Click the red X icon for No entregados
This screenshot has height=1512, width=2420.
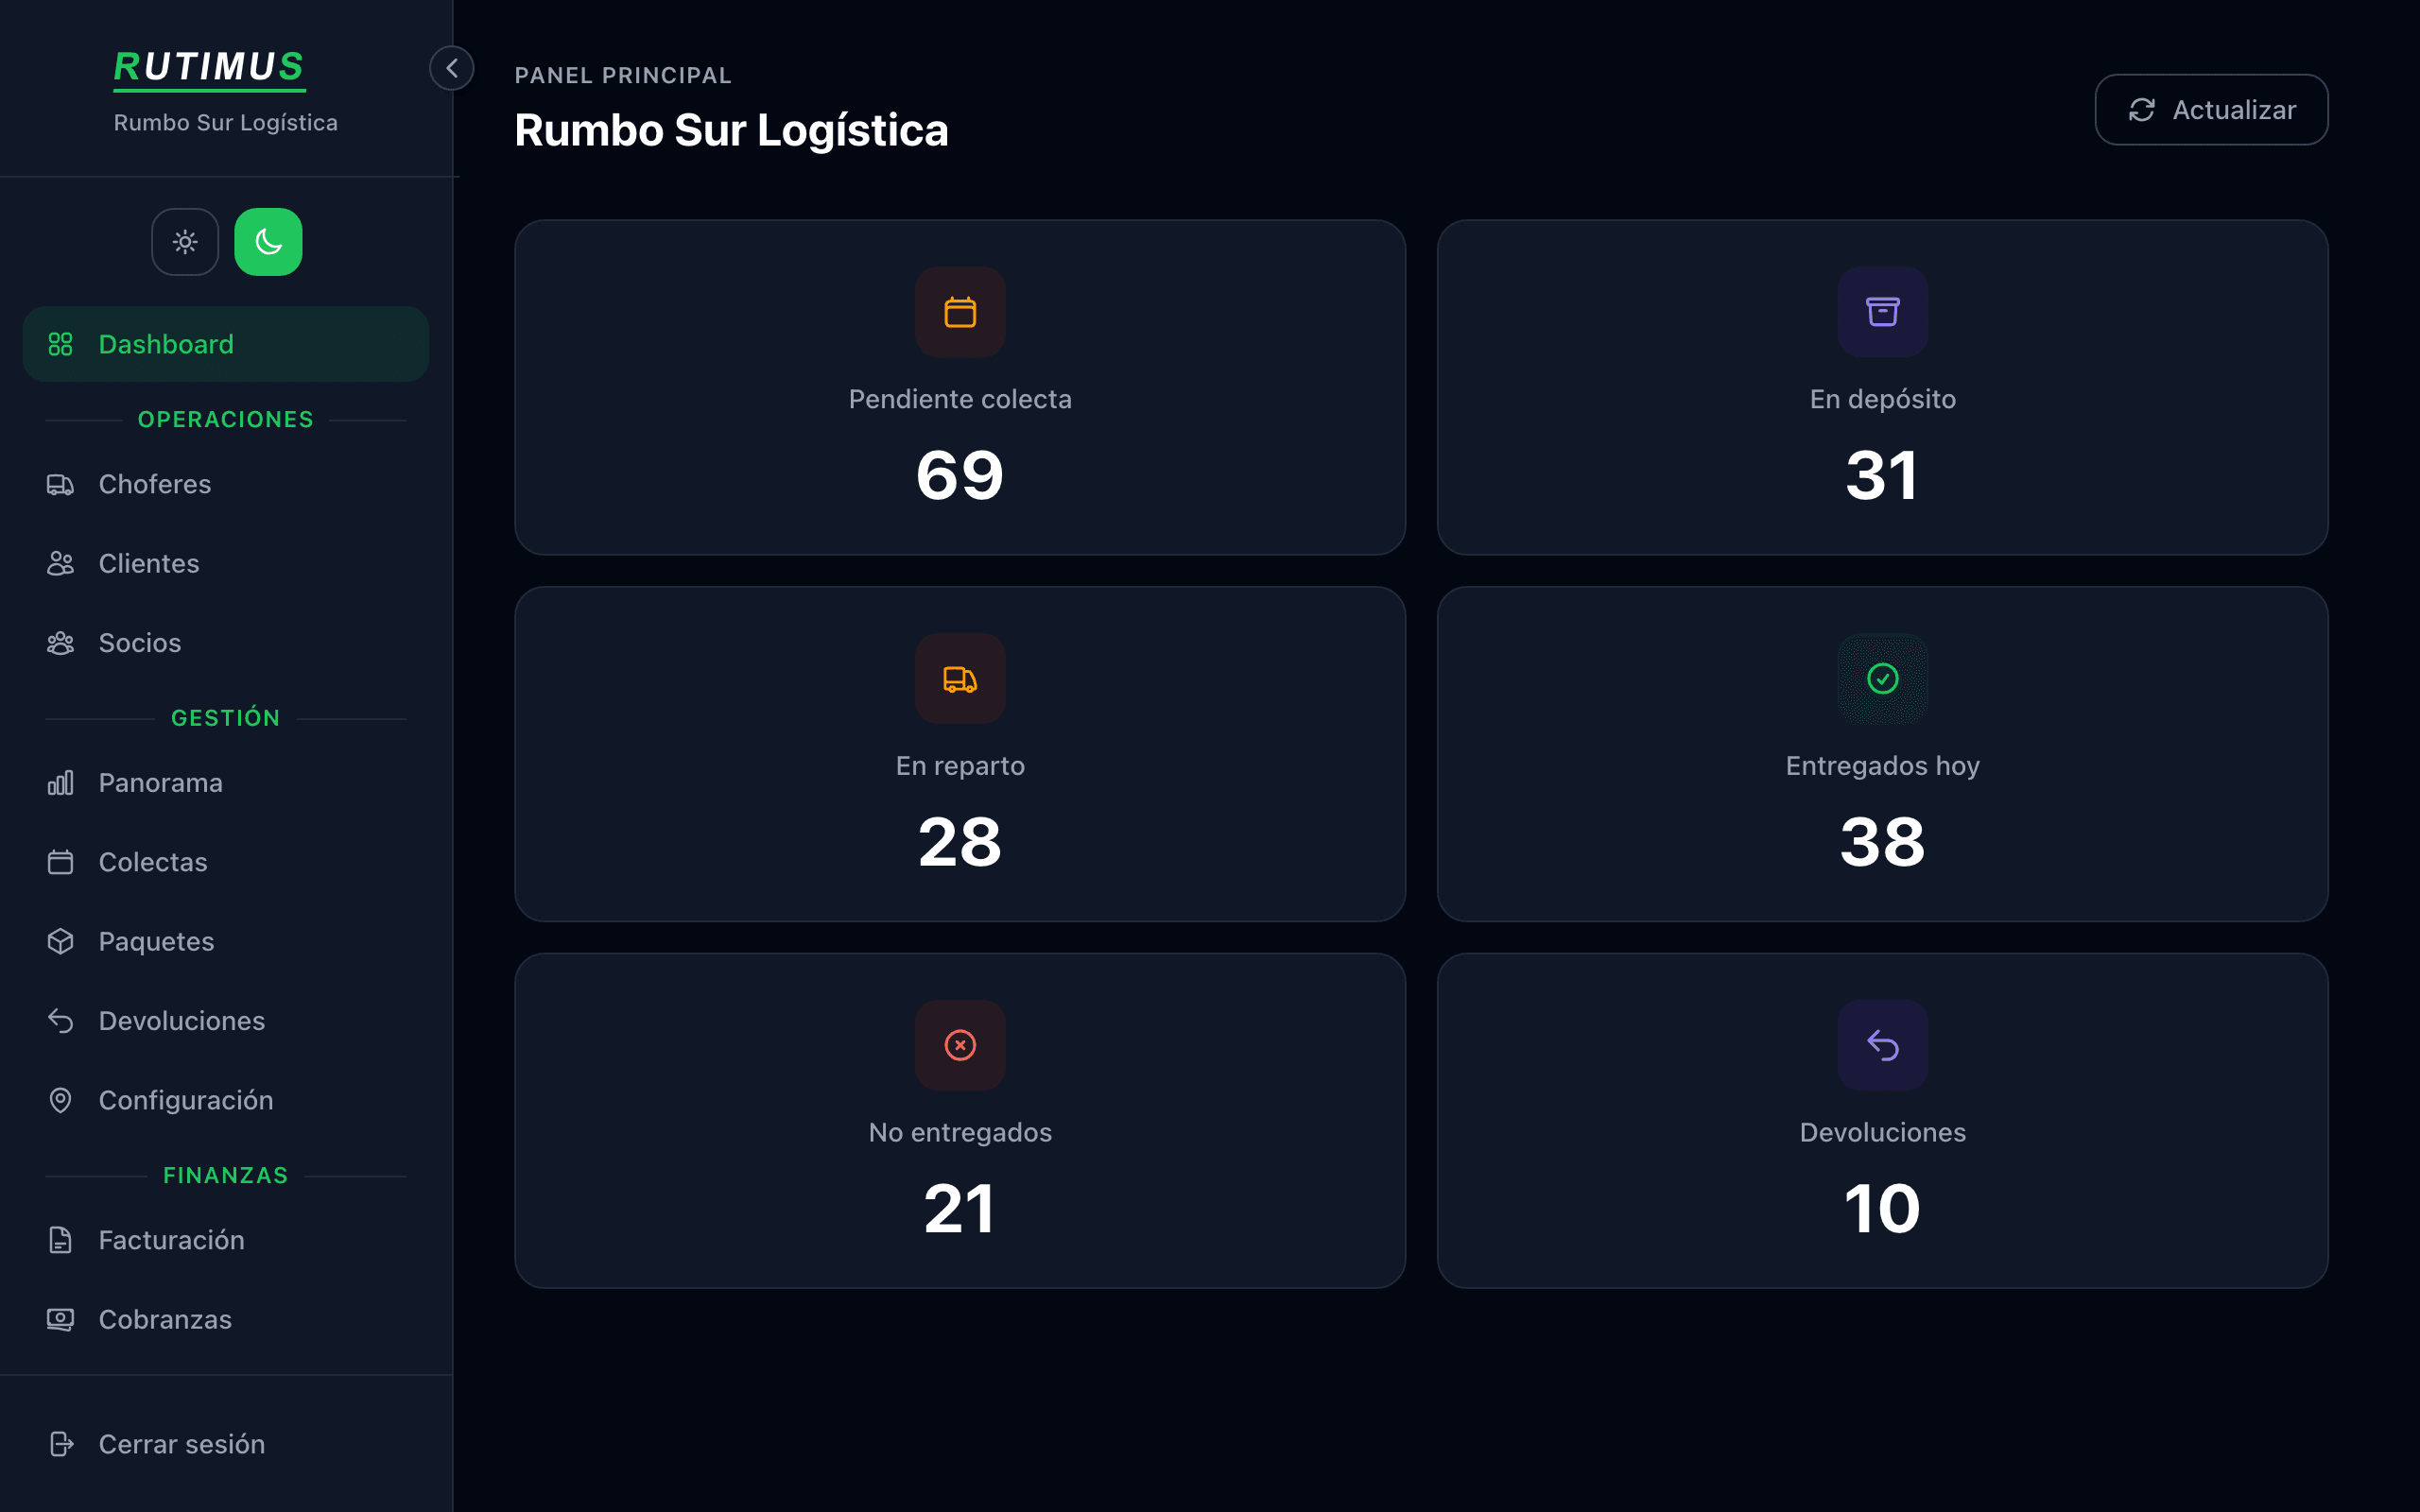pos(960,1045)
